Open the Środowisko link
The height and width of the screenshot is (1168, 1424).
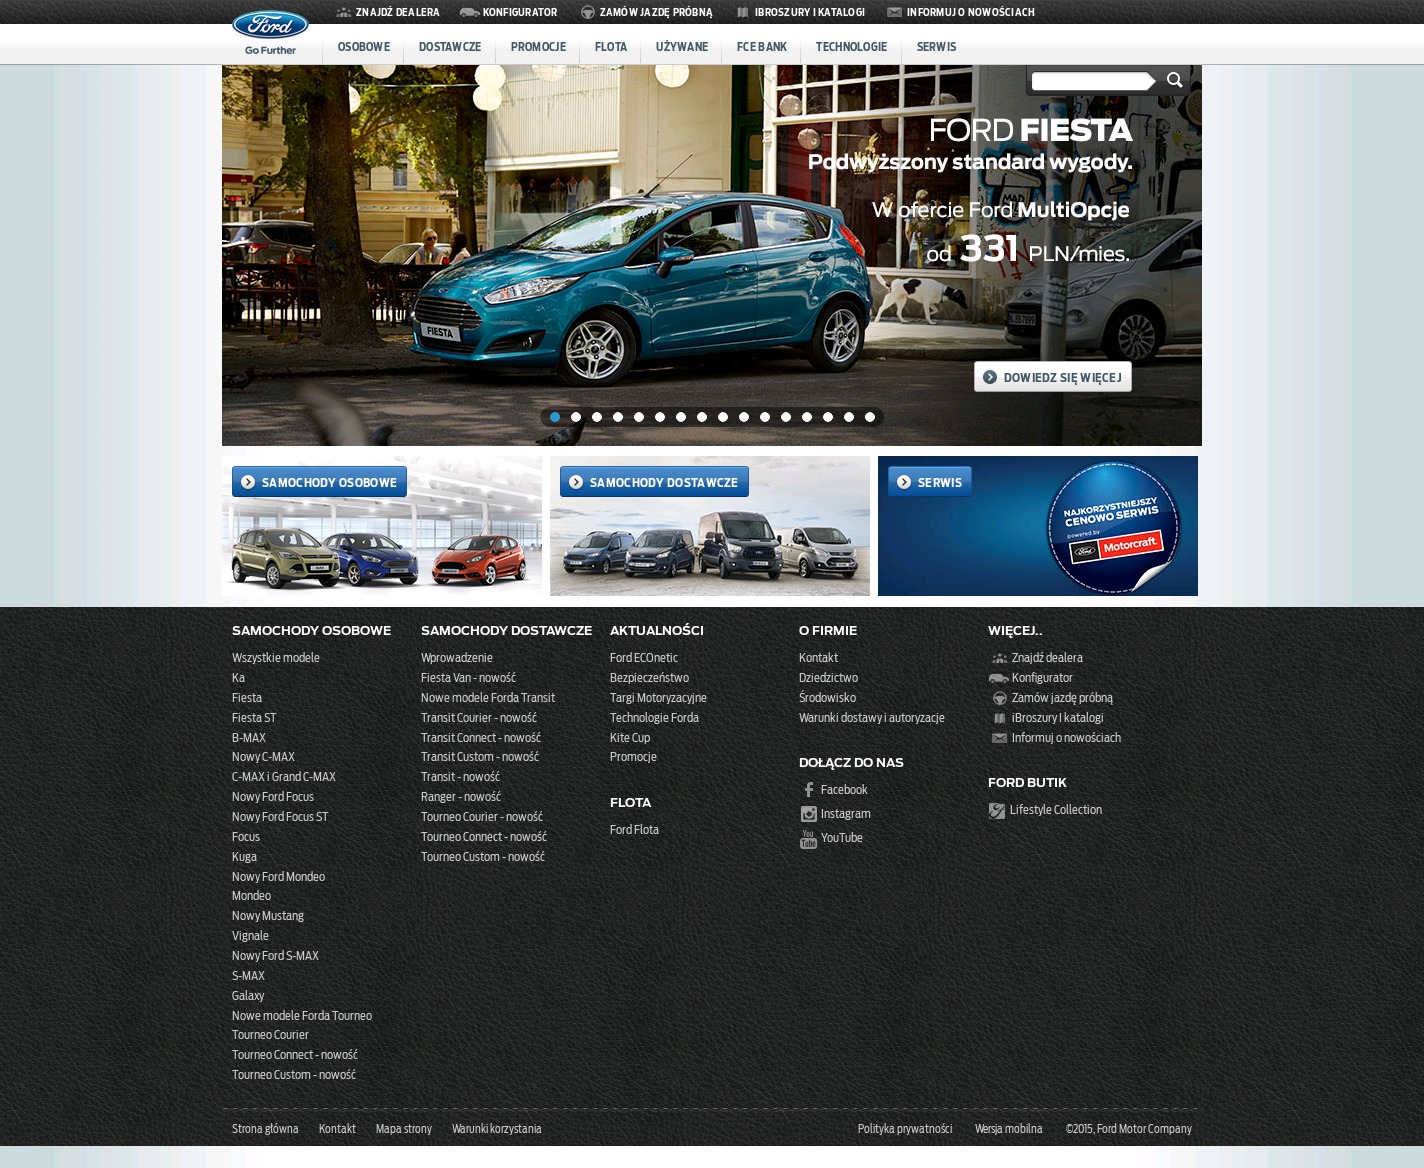(x=827, y=698)
